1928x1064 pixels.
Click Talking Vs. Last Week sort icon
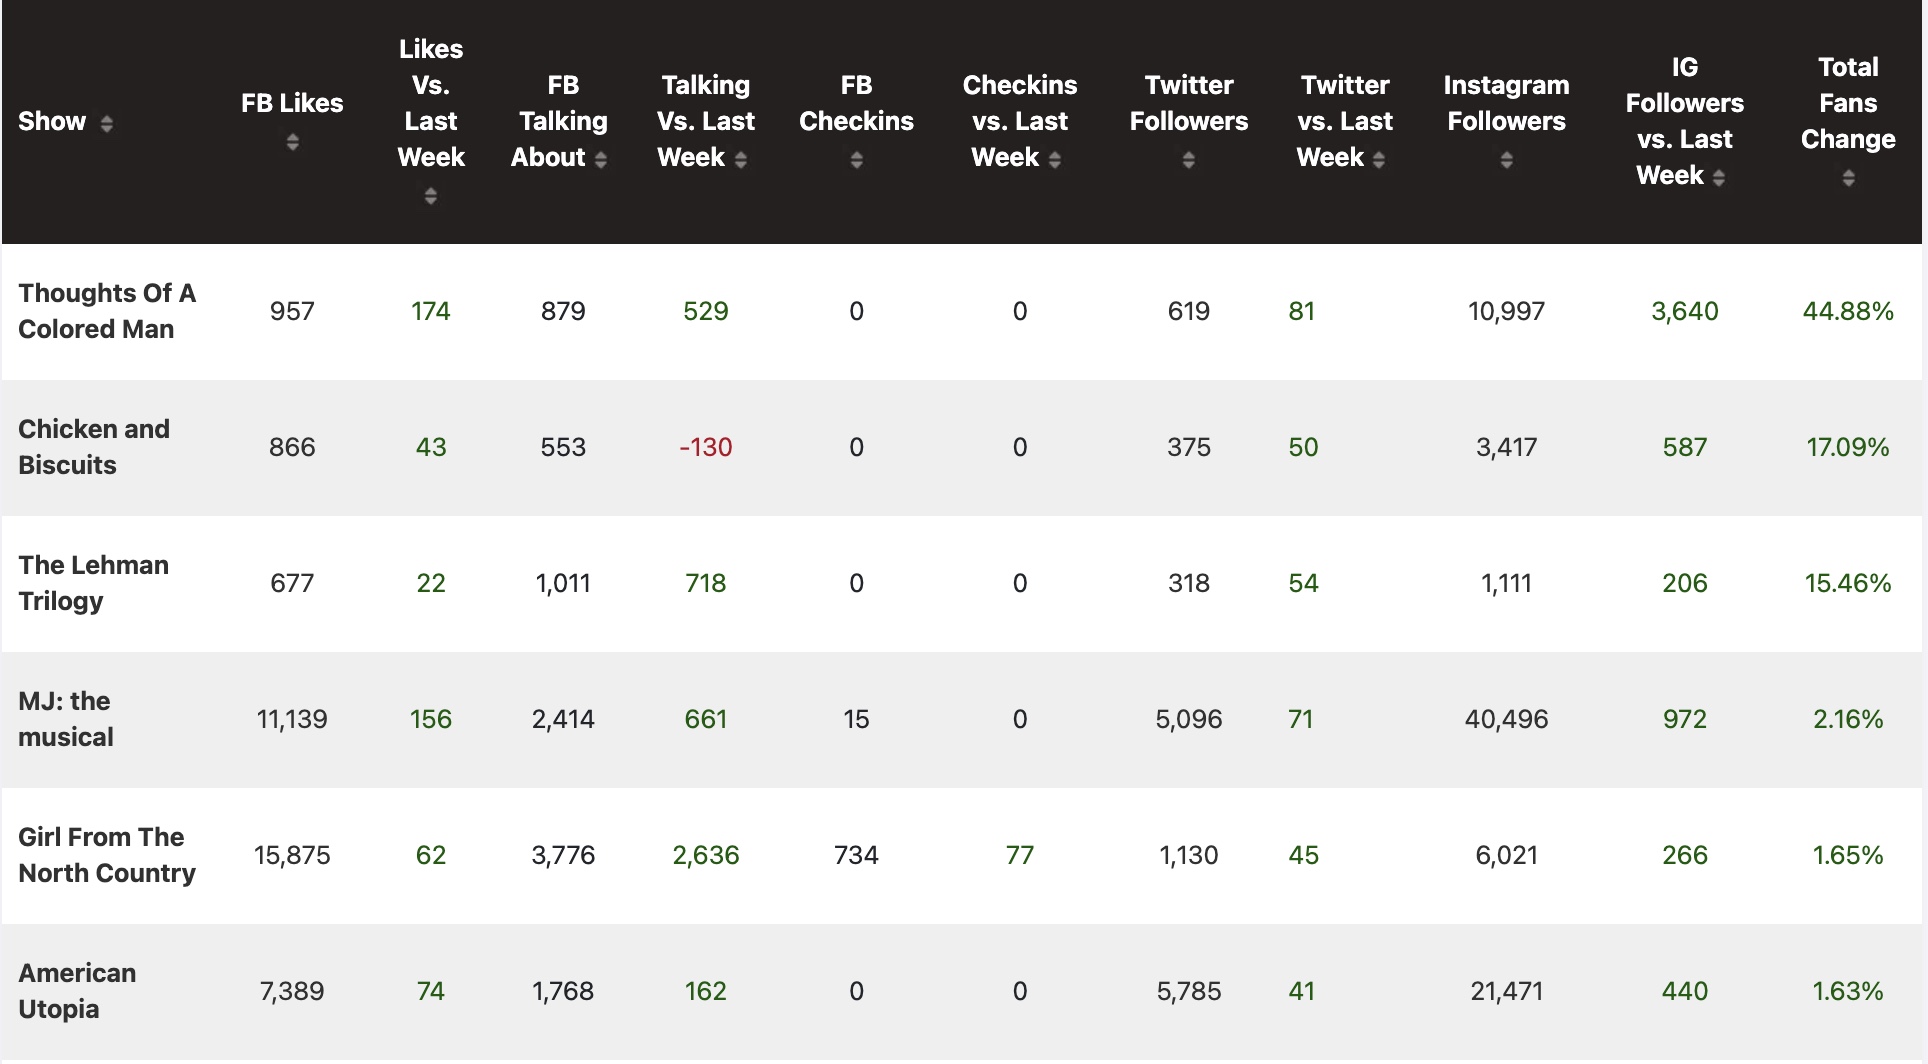[x=741, y=160]
